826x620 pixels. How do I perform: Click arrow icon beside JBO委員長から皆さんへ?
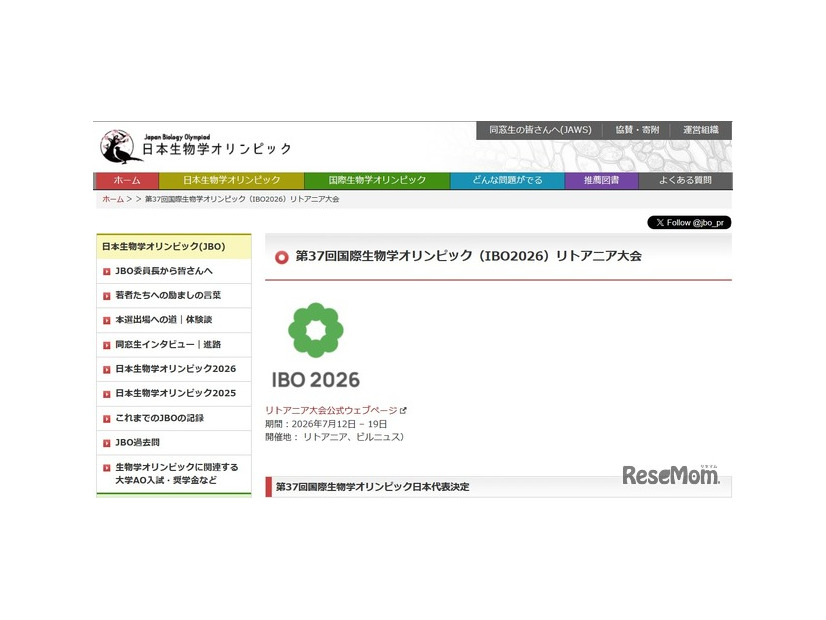106,272
